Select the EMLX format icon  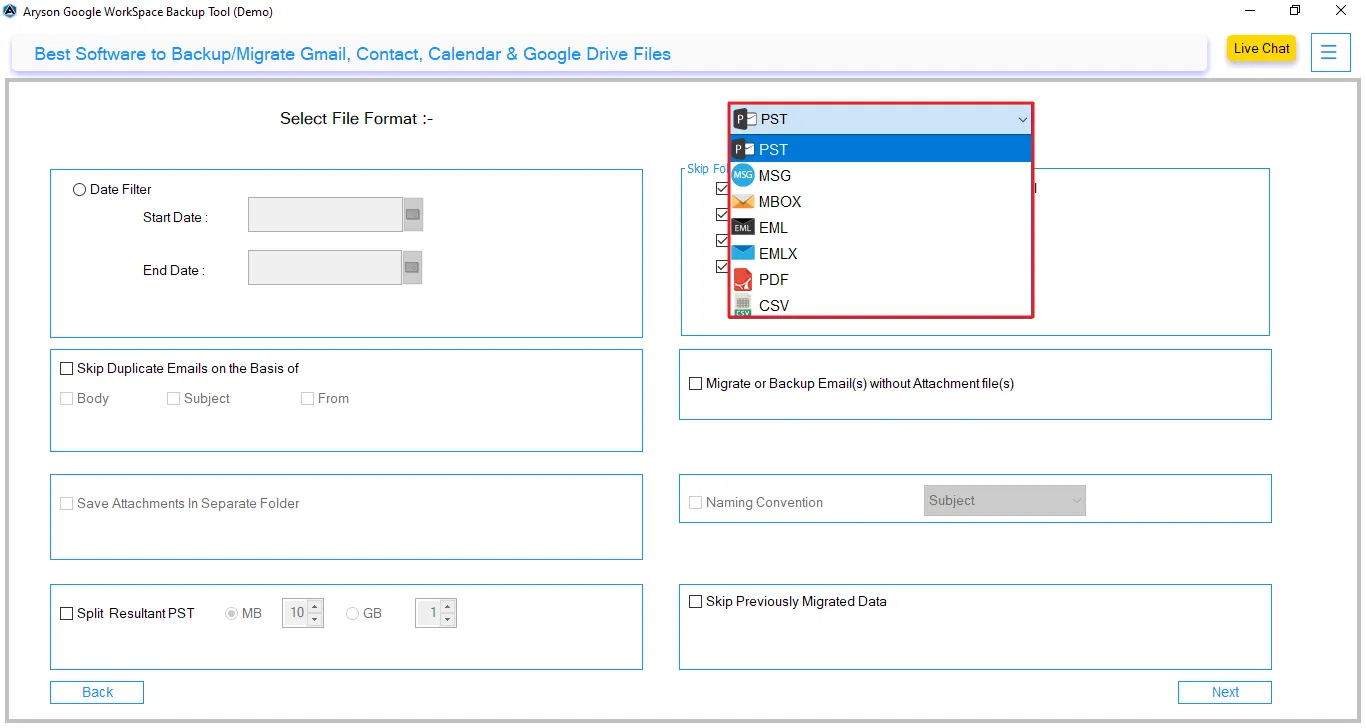pos(742,253)
